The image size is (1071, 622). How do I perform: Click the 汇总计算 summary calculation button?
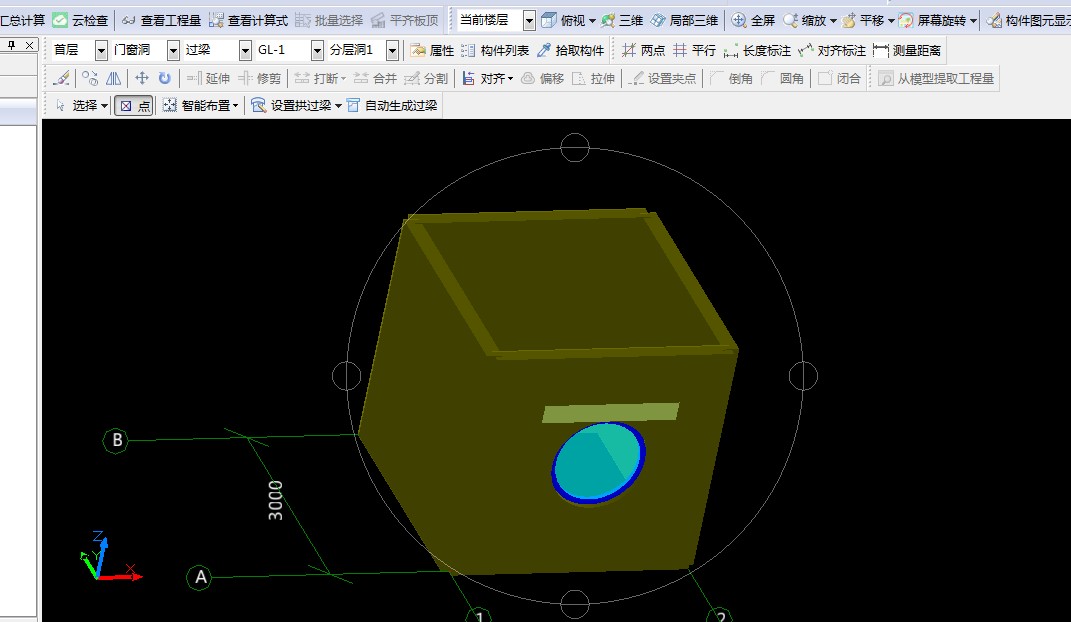click(x=23, y=20)
